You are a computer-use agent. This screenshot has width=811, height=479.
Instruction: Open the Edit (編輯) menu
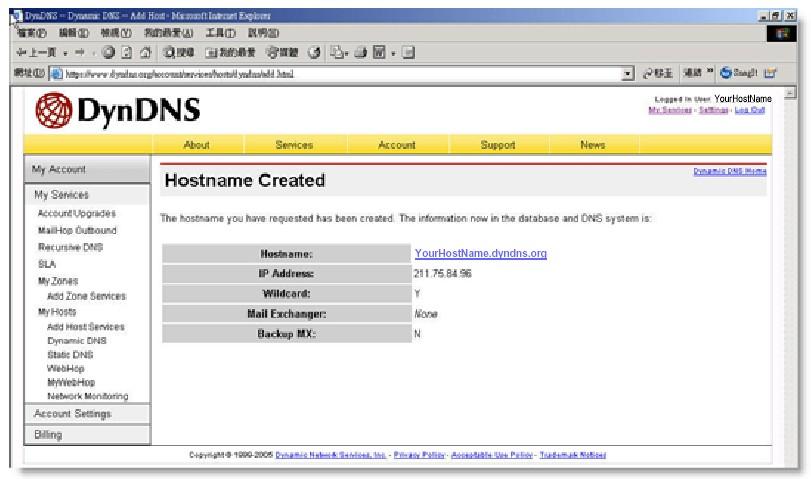click(x=73, y=33)
